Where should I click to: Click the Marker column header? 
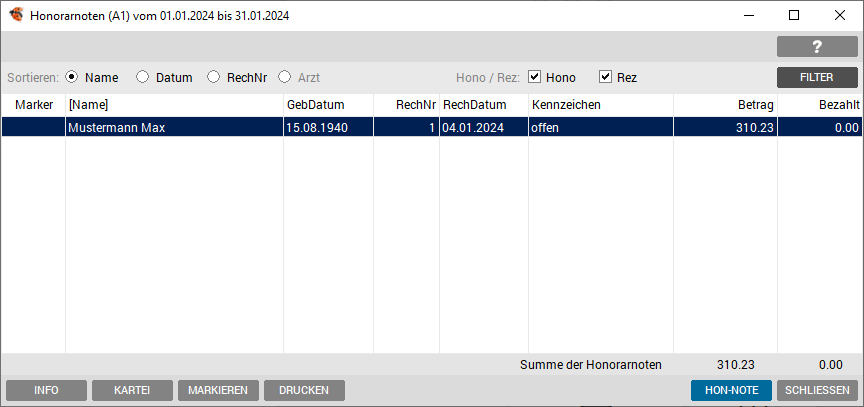click(34, 105)
